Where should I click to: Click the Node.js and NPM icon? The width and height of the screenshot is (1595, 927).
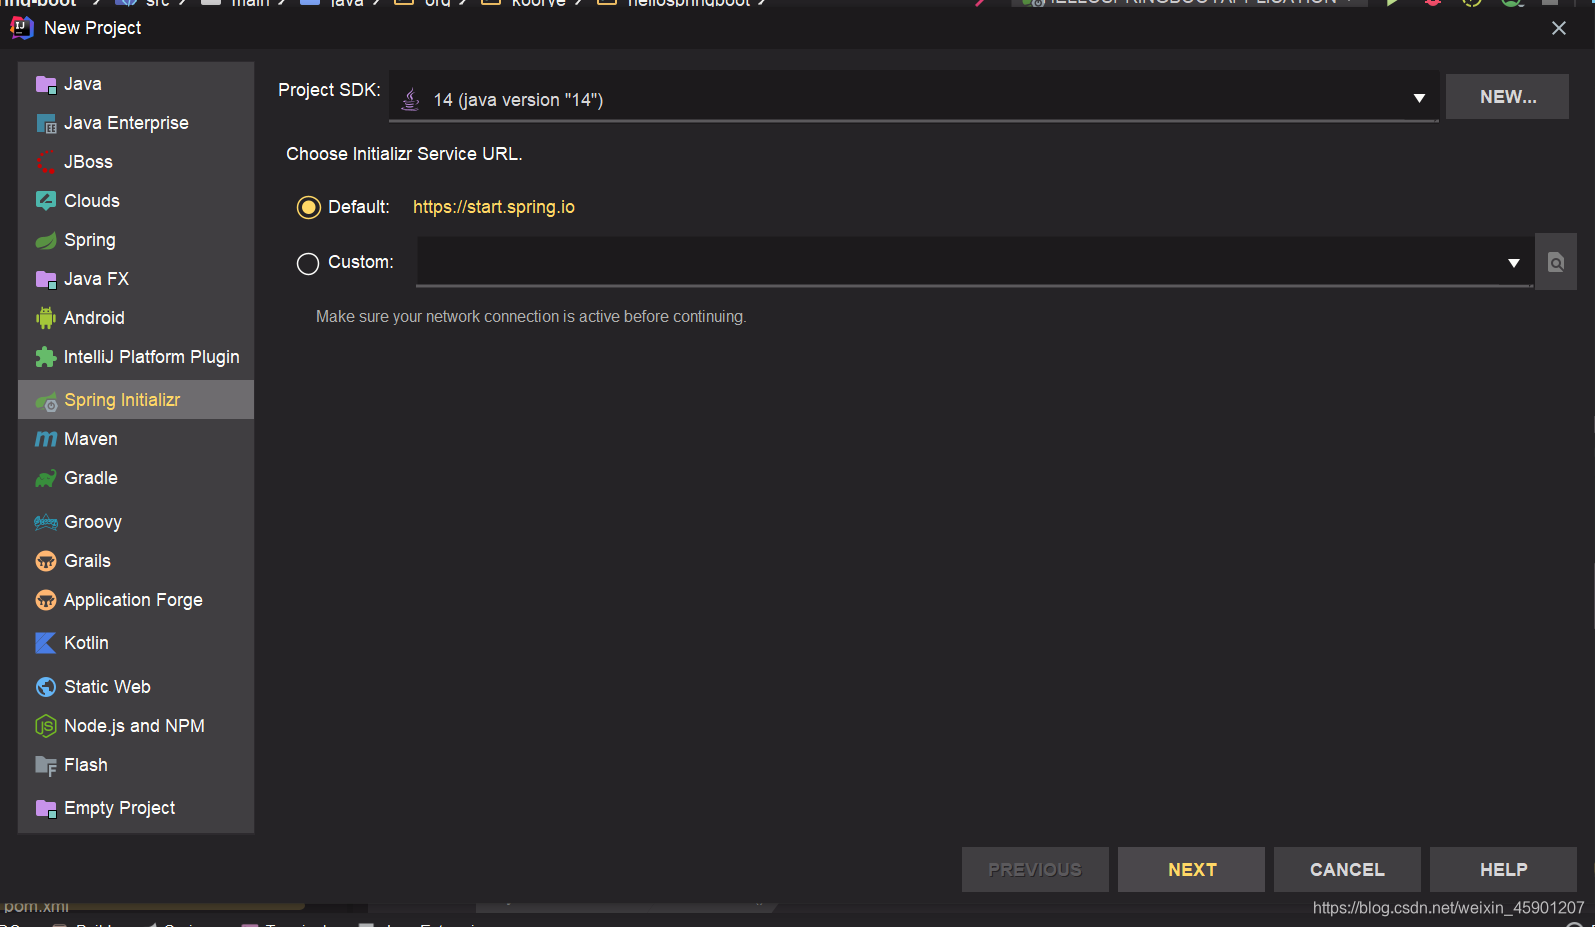click(46, 726)
